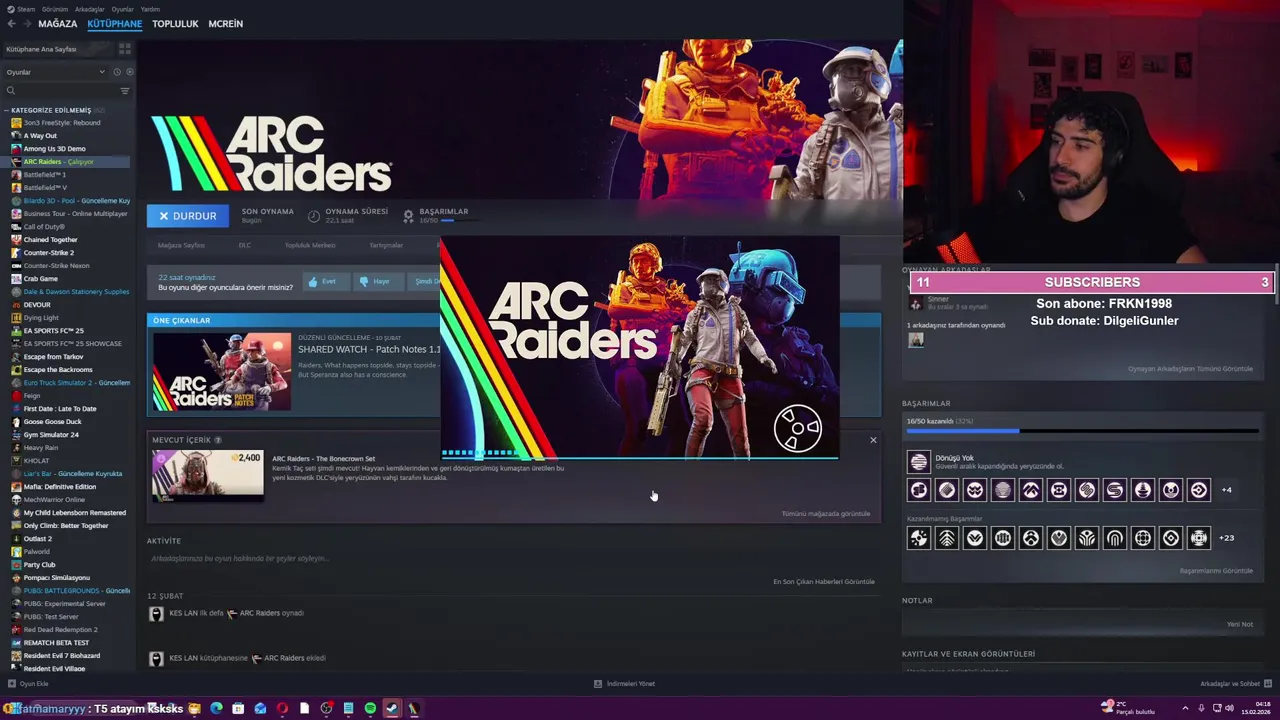Click the recent activity clock filter icon
Screen dimensions: 1280x720
[117, 72]
